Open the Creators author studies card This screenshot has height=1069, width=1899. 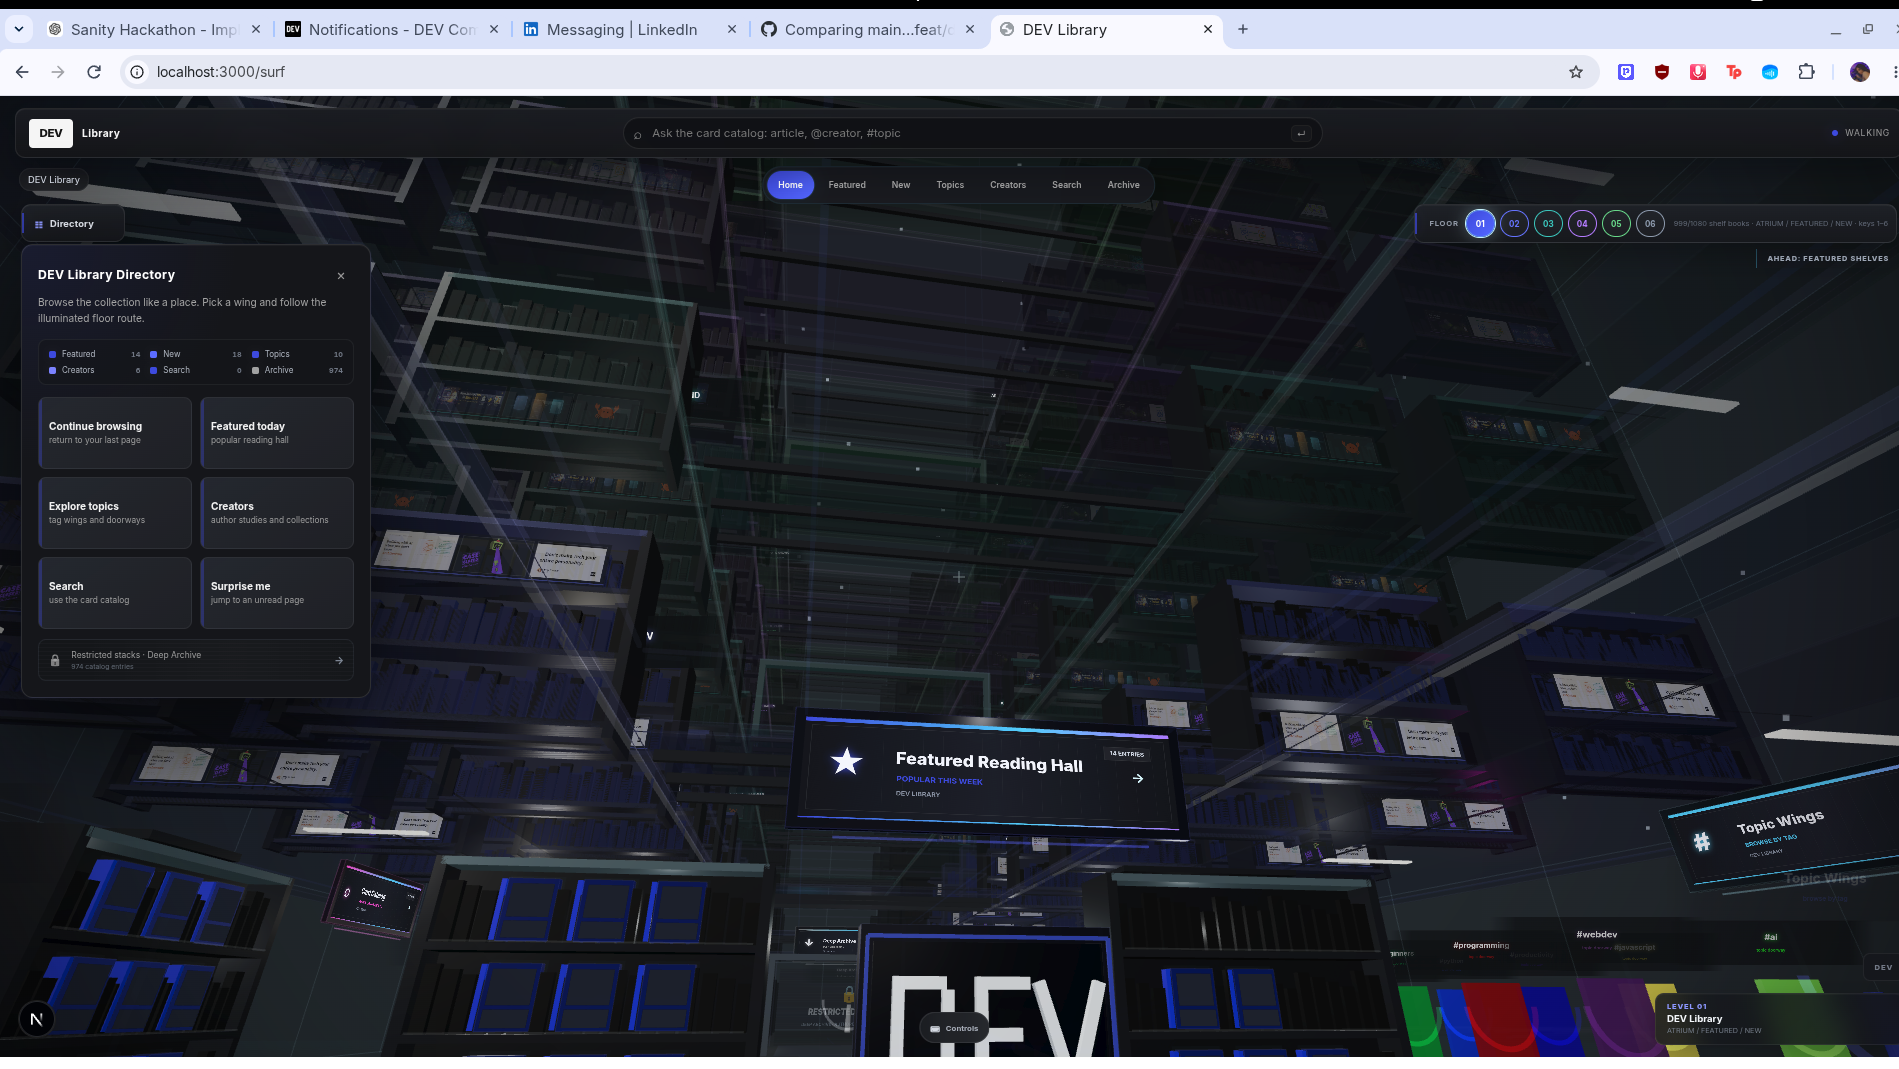277,513
